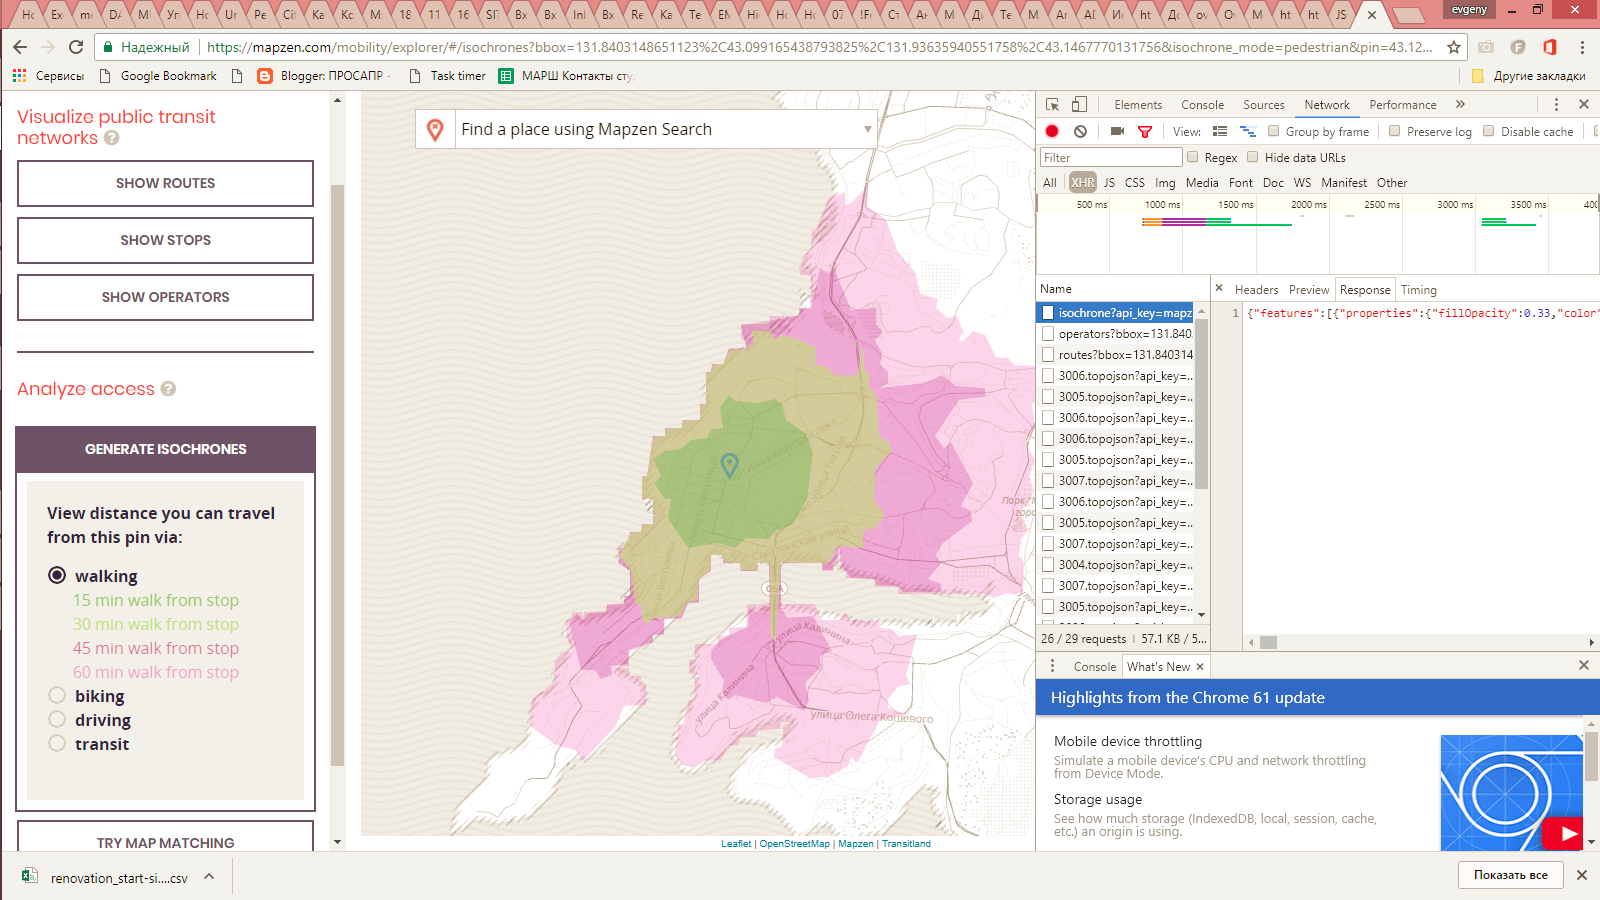Click the 'SHOW STOPS' button
The image size is (1600, 900).
tap(166, 240)
